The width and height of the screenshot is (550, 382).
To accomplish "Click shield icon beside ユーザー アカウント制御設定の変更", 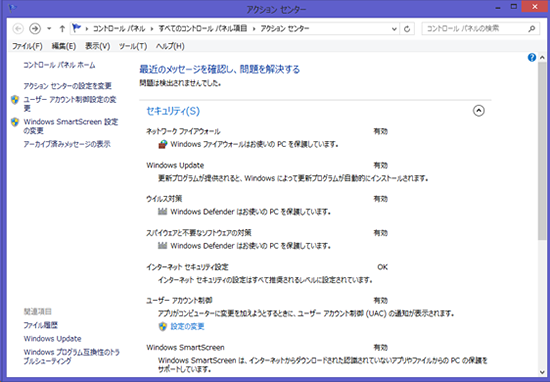I will [x=15, y=100].
